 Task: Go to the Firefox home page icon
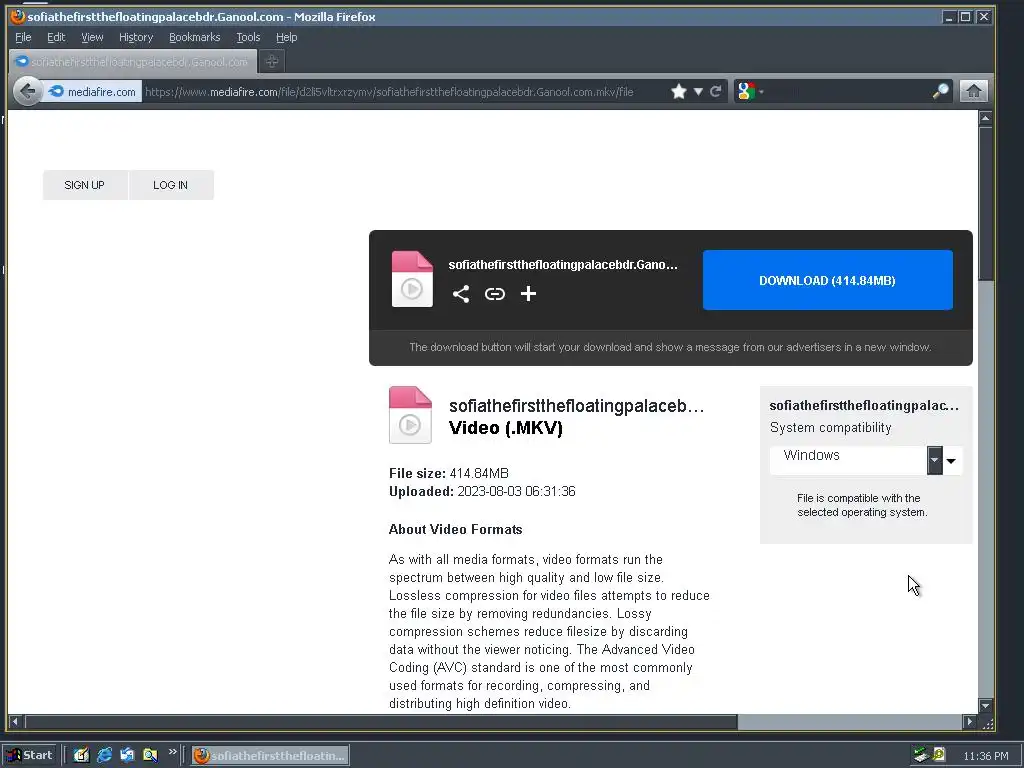pos(974,91)
